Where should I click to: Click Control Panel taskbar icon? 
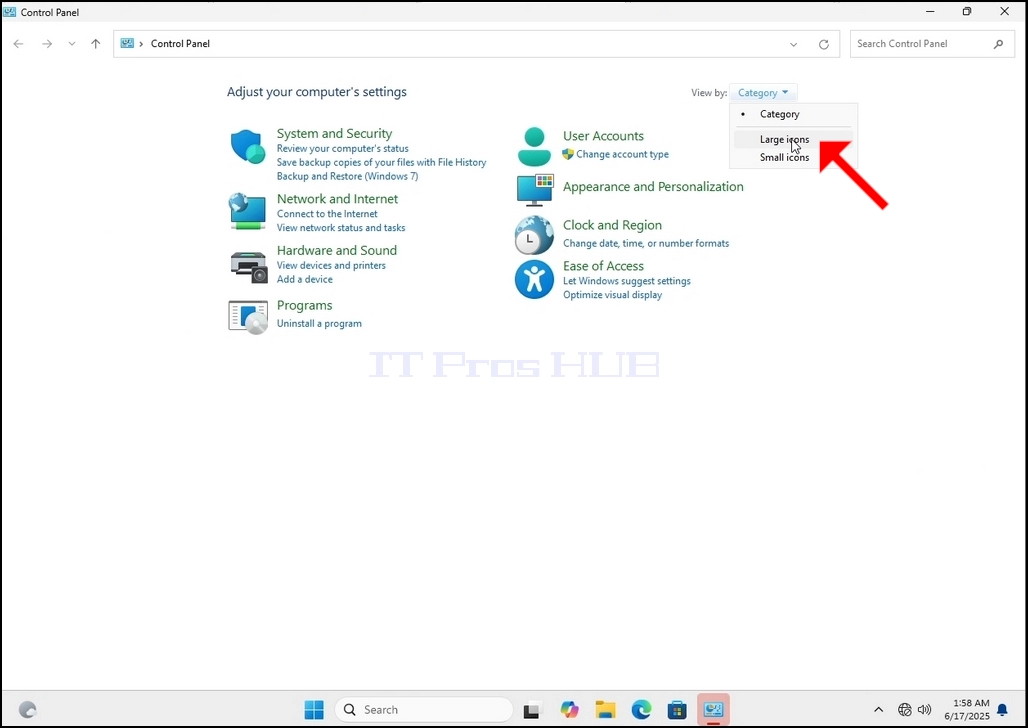(x=713, y=710)
